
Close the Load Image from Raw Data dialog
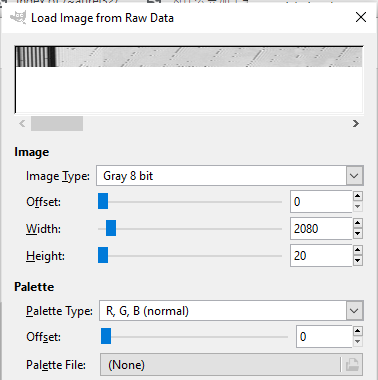[x=361, y=17]
